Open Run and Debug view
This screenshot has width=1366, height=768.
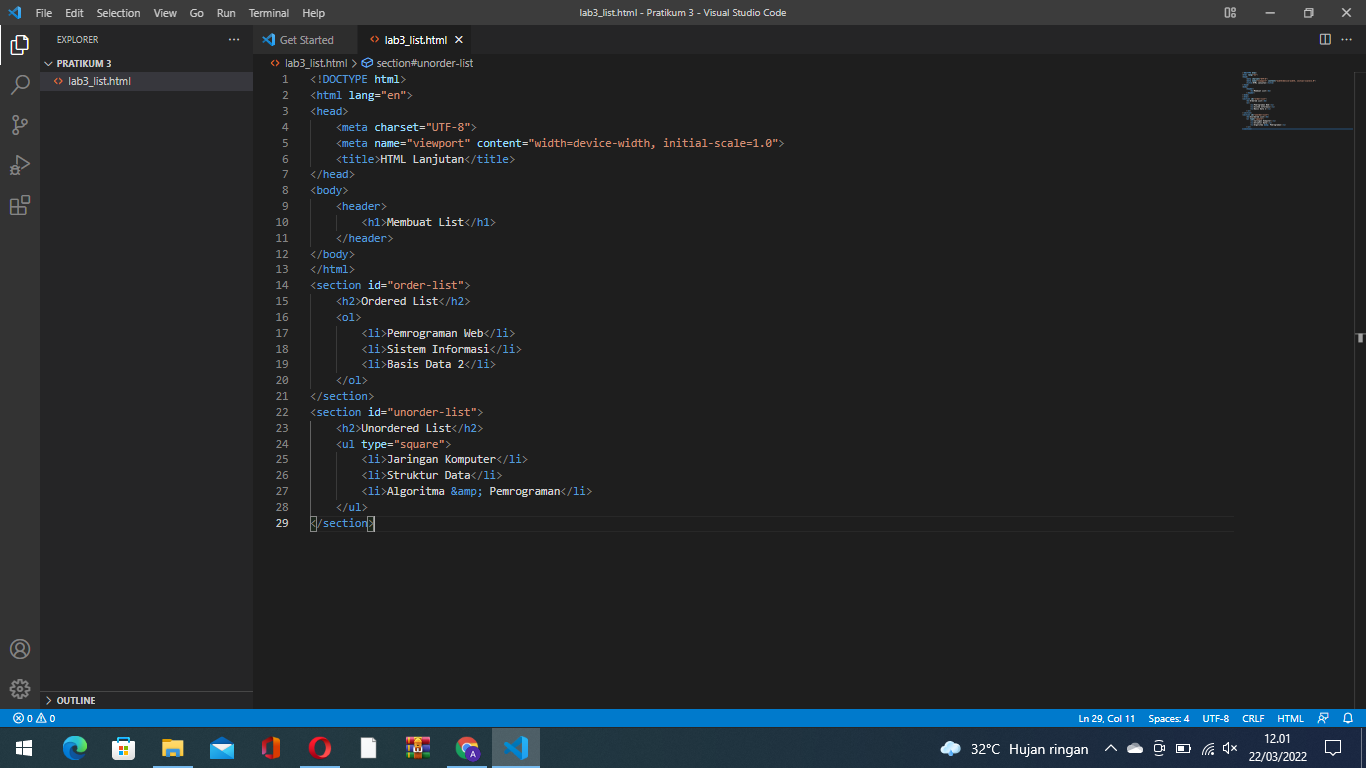tap(20, 164)
